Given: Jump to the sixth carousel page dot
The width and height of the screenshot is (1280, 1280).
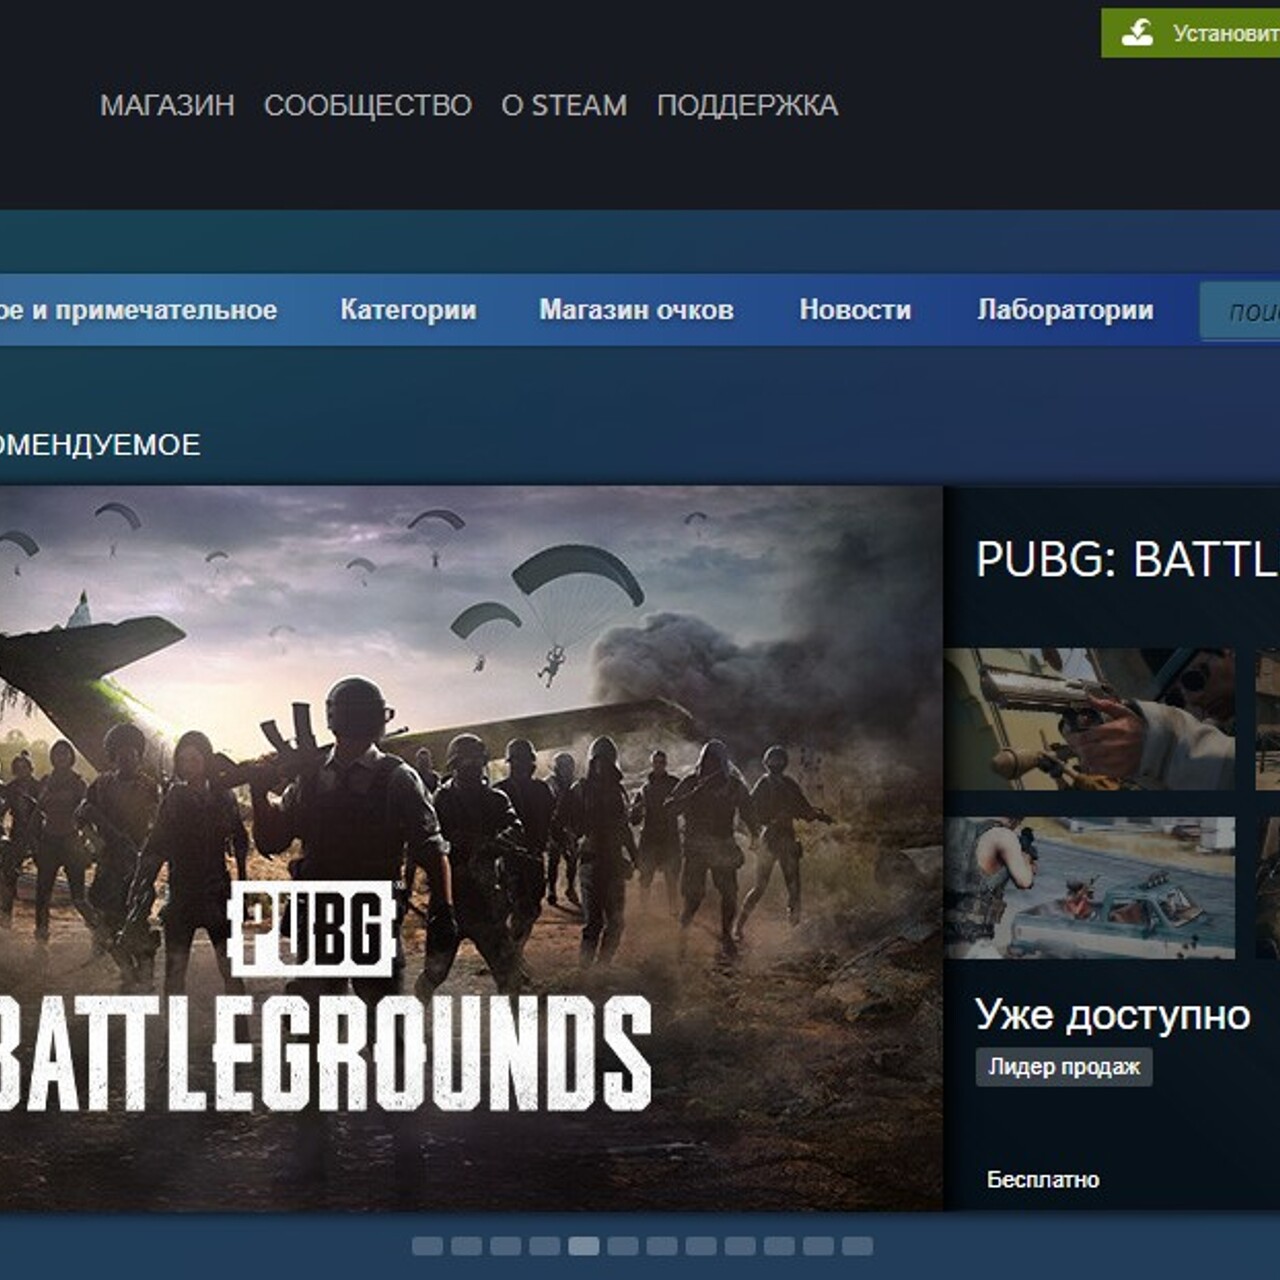Looking at the screenshot, I should pyautogui.click(x=622, y=1246).
